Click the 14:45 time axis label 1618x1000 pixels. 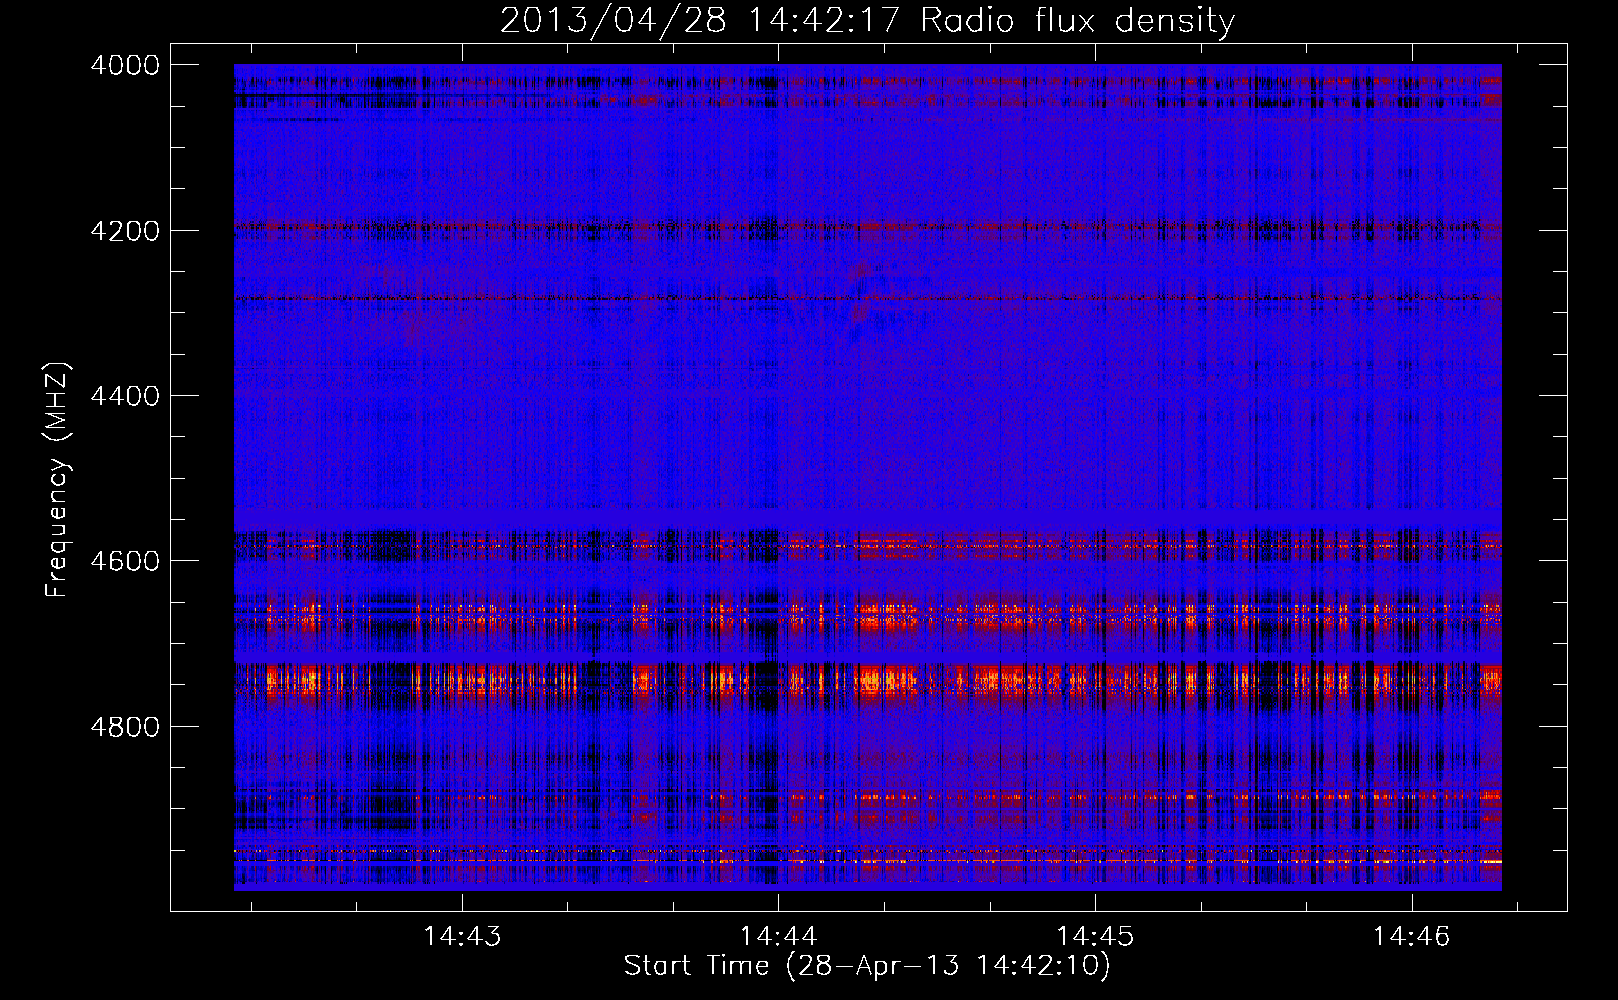click(x=1095, y=936)
